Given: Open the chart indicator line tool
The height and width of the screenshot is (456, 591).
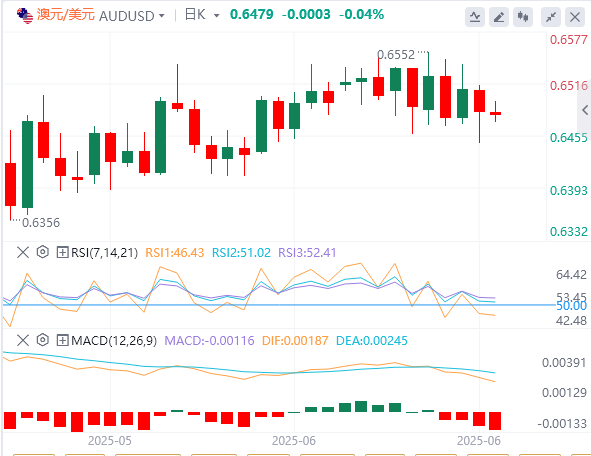Looking at the screenshot, I should coord(475,17).
